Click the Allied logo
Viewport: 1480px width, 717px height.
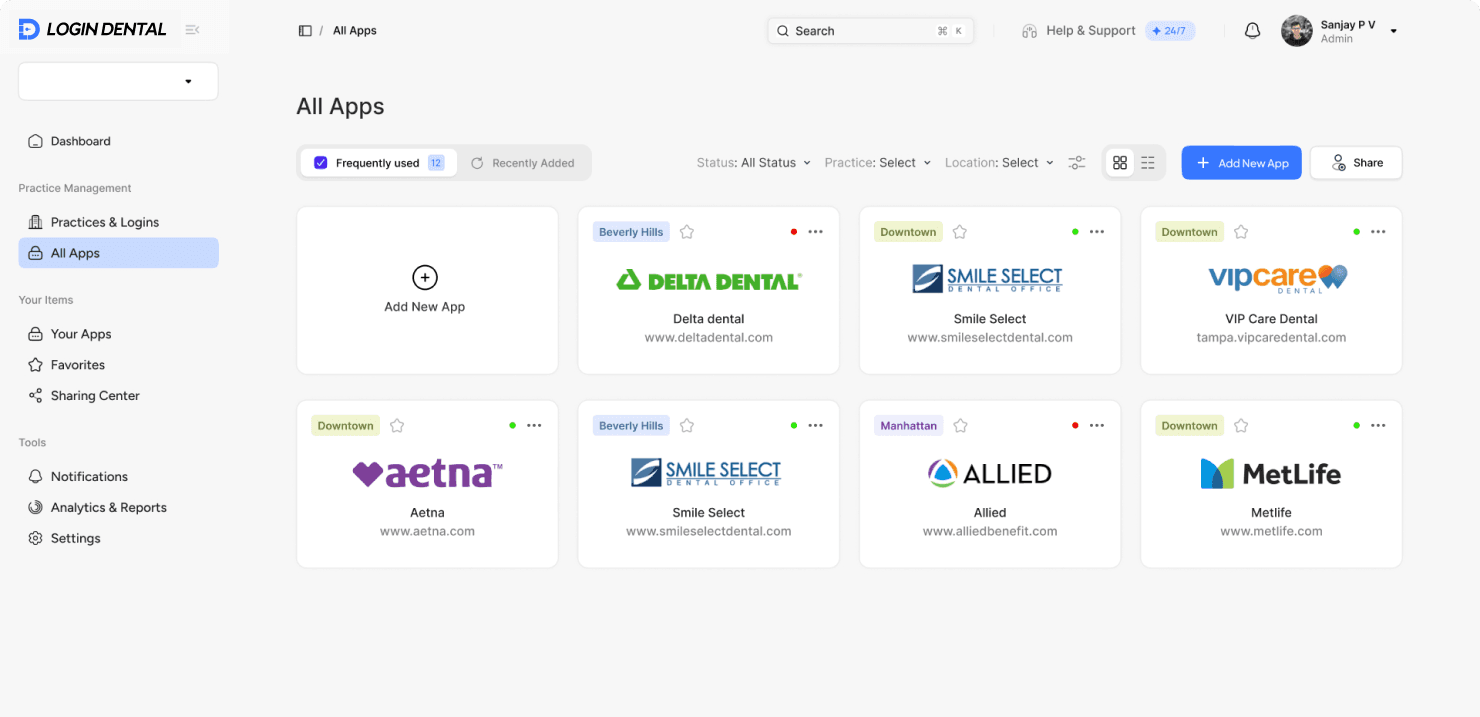pos(989,474)
